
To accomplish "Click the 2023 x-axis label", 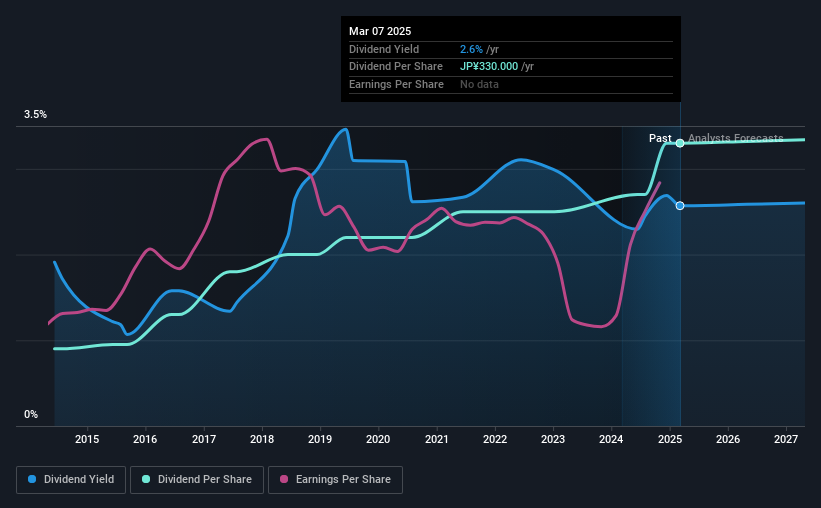I will pos(553,439).
